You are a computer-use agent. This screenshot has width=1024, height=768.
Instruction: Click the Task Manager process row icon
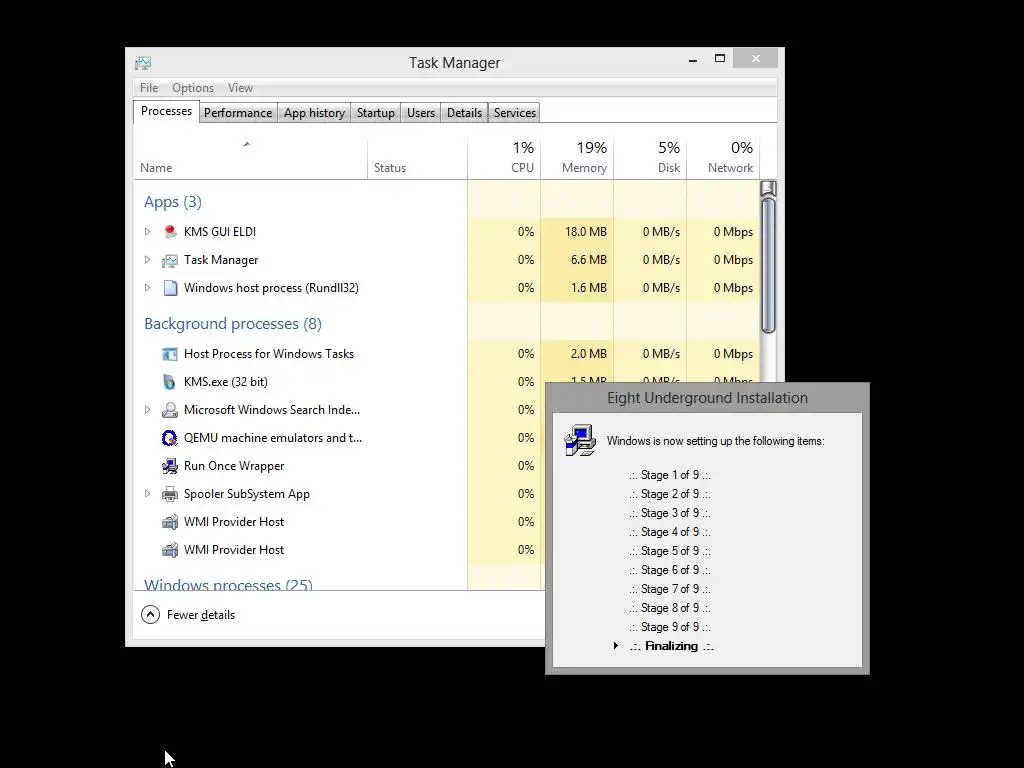[x=170, y=260]
